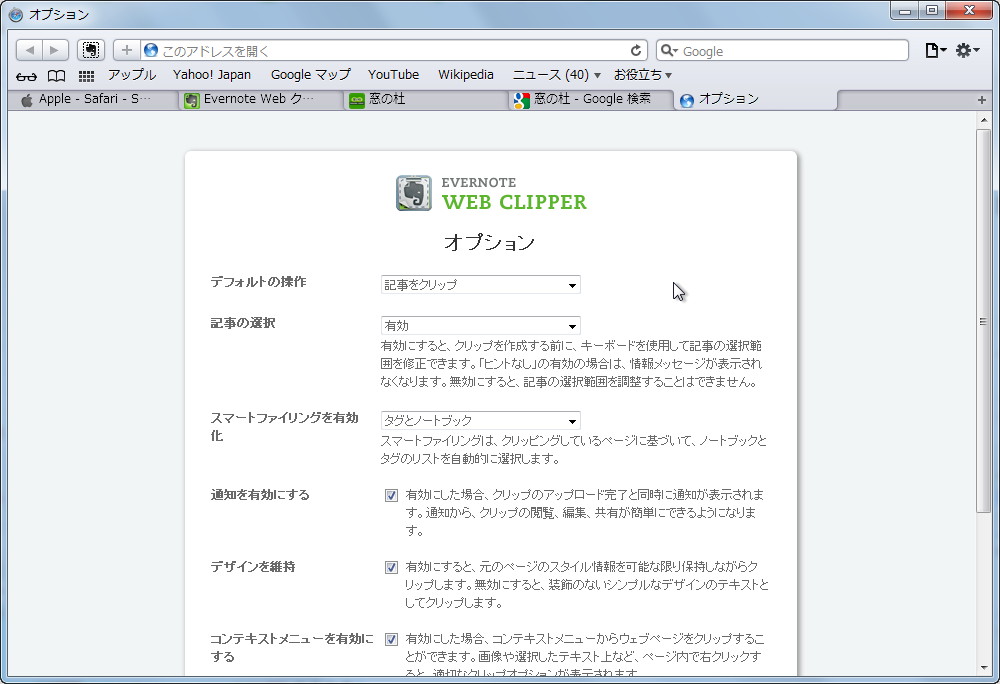Image resolution: width=1000 pixels, height=684 pixels.
Task: Switch to the 窓の杜 - Google 検索 tab
Action: pos(591,99)
